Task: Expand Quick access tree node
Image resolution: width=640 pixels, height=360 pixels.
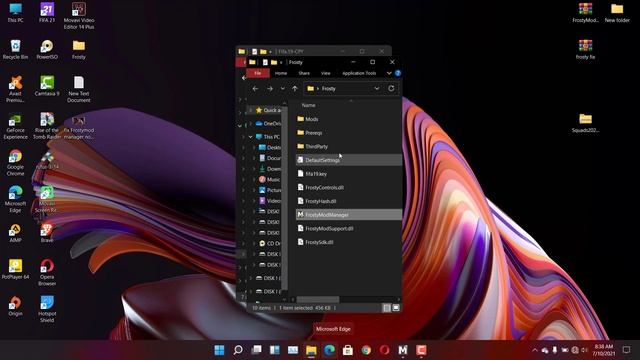Action: coord(251,110)
